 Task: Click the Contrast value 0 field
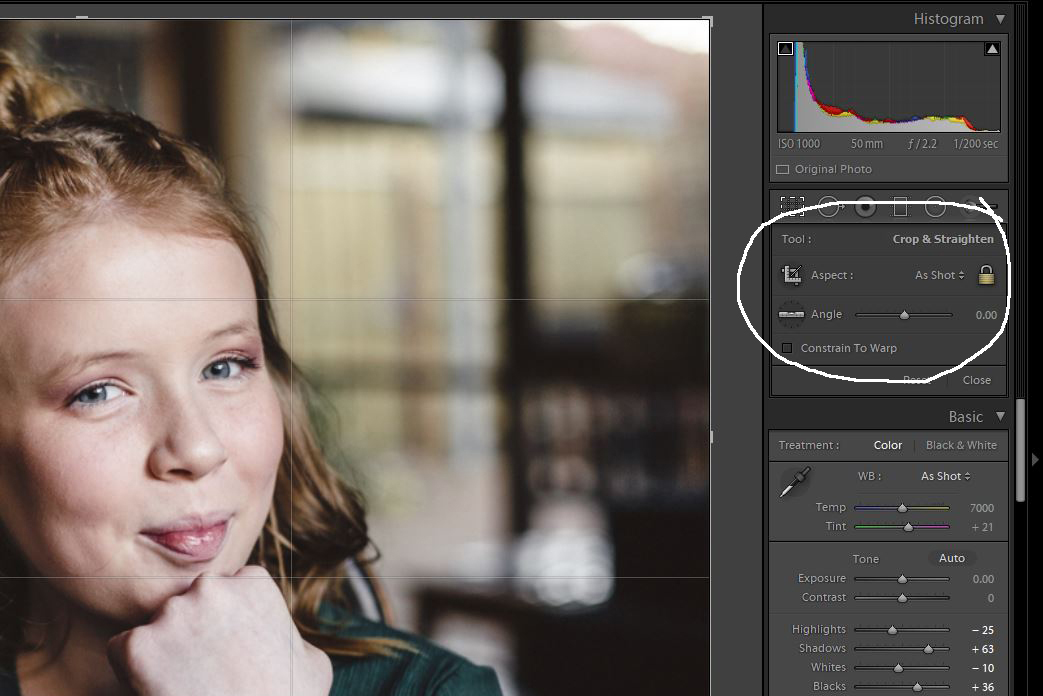point(990,598)
